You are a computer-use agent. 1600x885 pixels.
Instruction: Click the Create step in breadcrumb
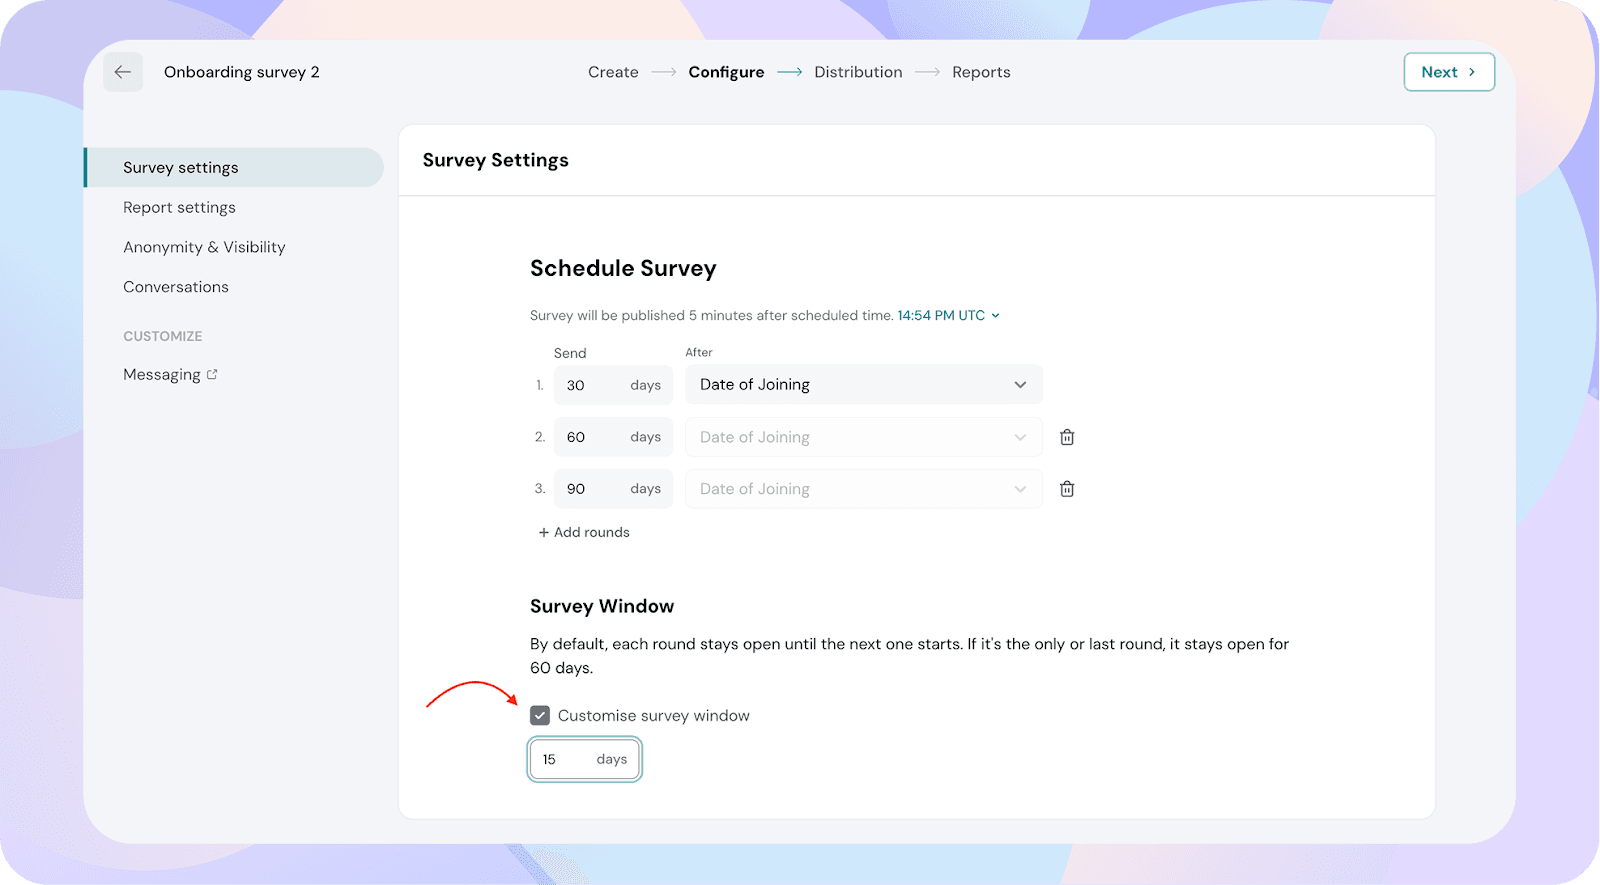tap(613, 72)
